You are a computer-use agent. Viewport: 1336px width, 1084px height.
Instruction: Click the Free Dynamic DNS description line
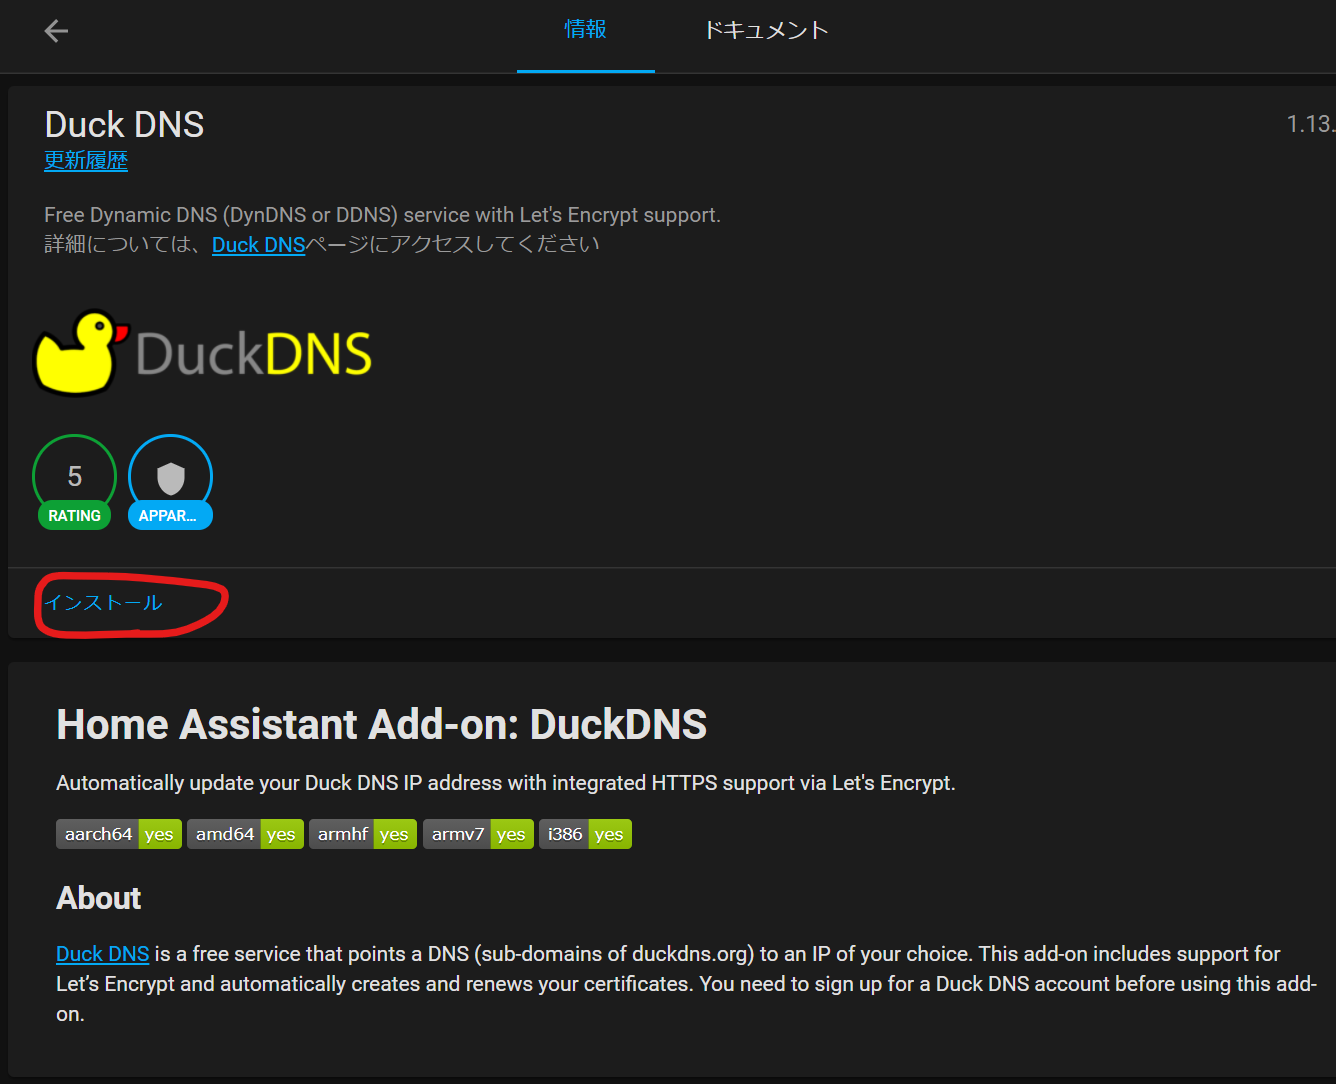[382, 215]
